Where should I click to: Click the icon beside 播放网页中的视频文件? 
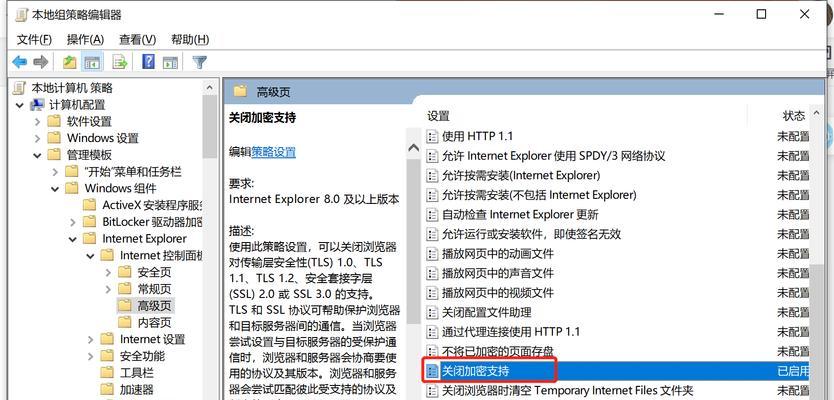[432, 293]
